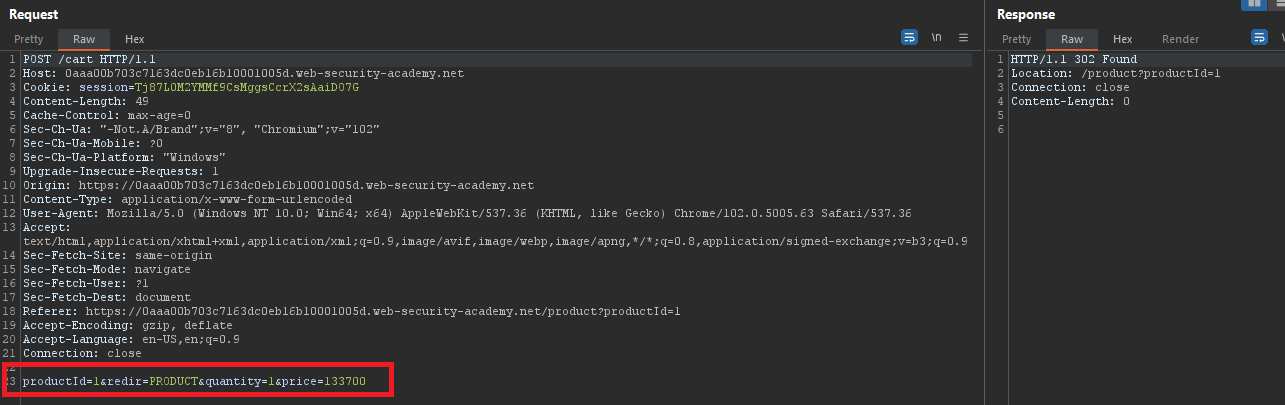
Task: Open the Response Pretty tab
Action: 1016,39
